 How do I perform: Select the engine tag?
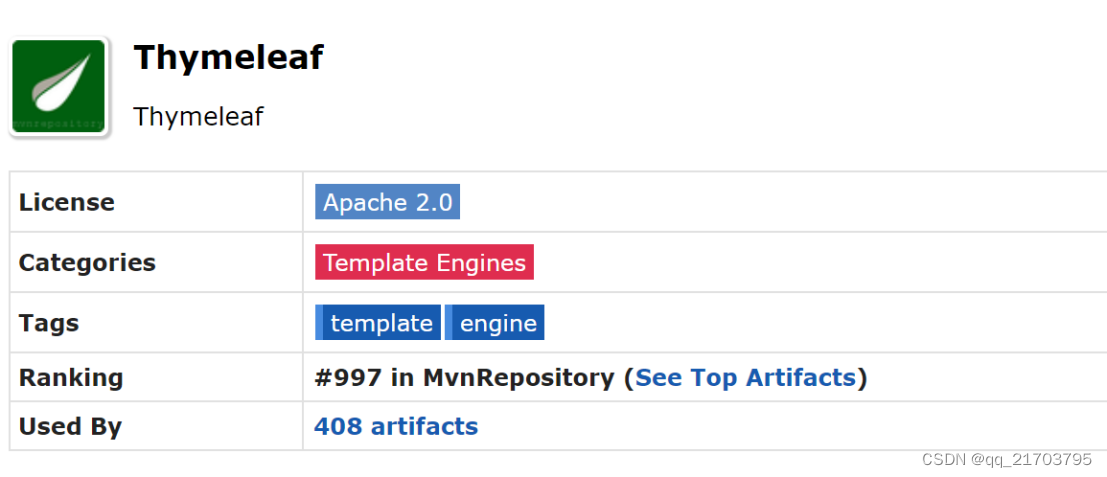(494, 322)
